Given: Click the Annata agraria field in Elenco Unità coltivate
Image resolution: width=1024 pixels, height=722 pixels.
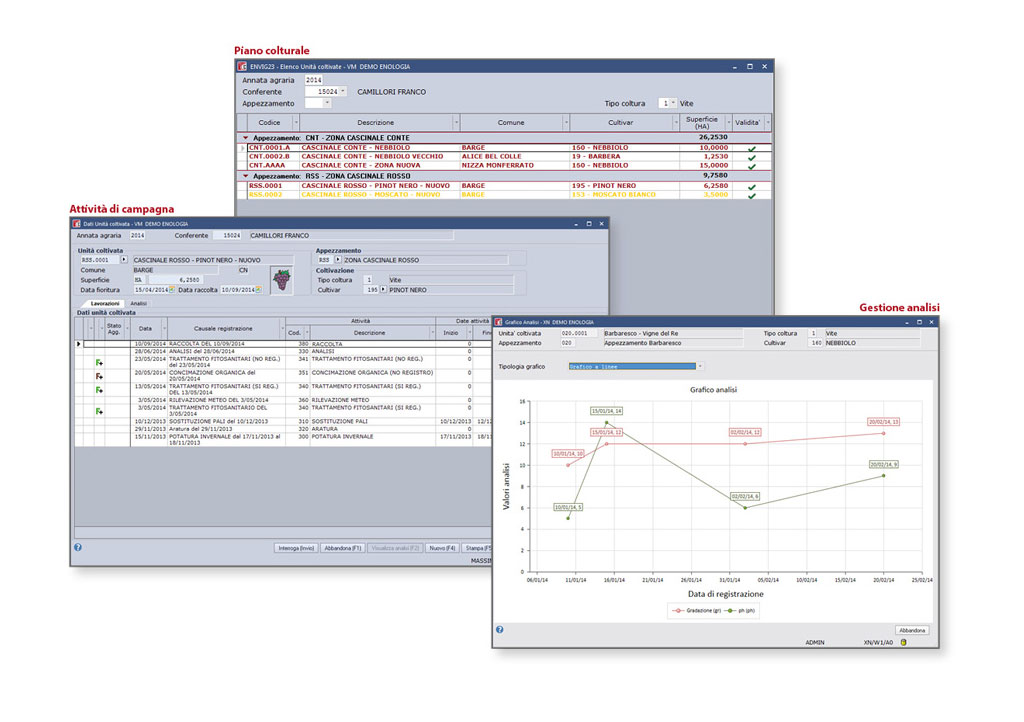Looking at the screenshot, I should pos(314,80).
